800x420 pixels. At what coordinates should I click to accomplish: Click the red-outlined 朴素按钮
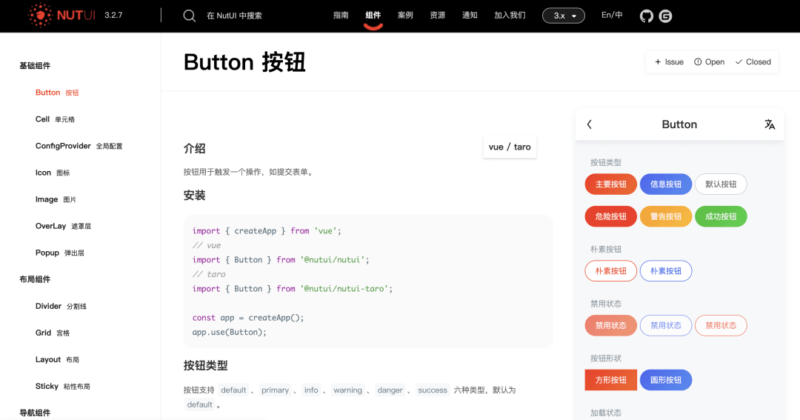(611, 271)
